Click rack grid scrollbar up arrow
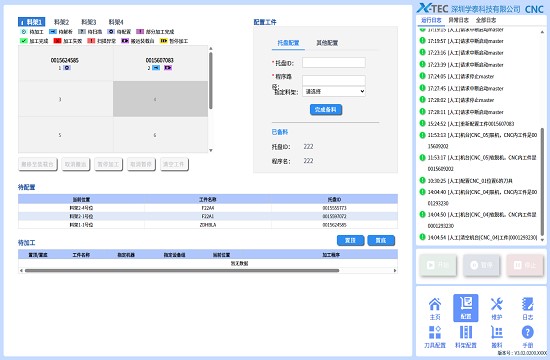The width and height of the screenshot is (550, 360). click(211, 48)
